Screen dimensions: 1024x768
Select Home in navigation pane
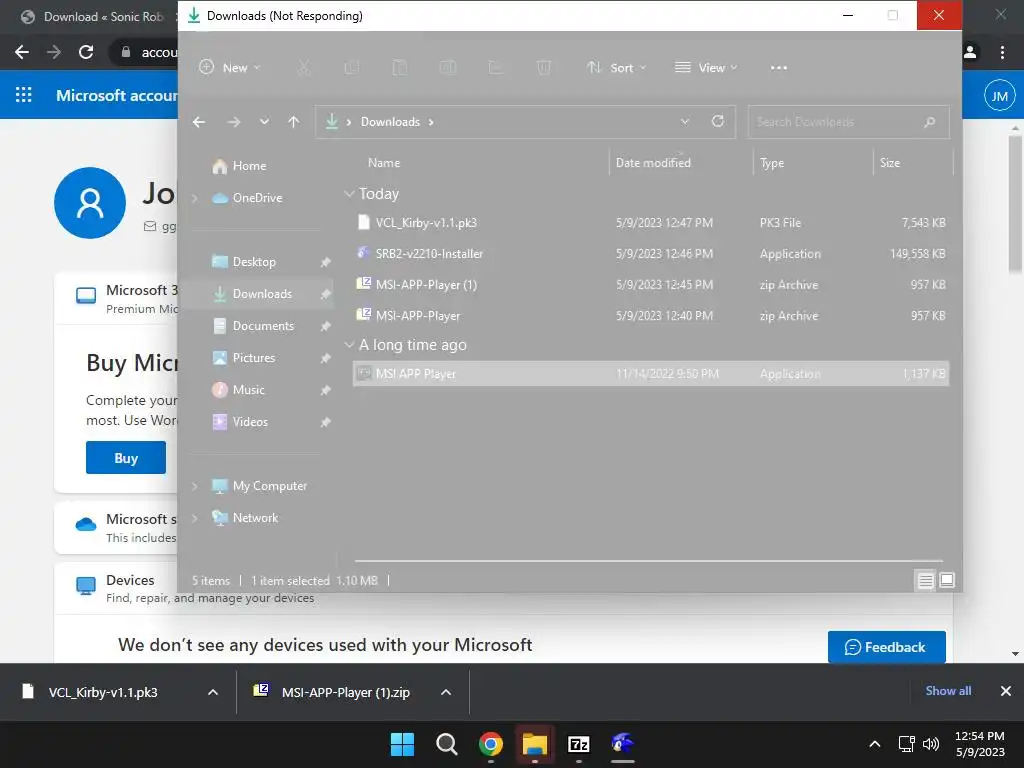pos(240,166)
